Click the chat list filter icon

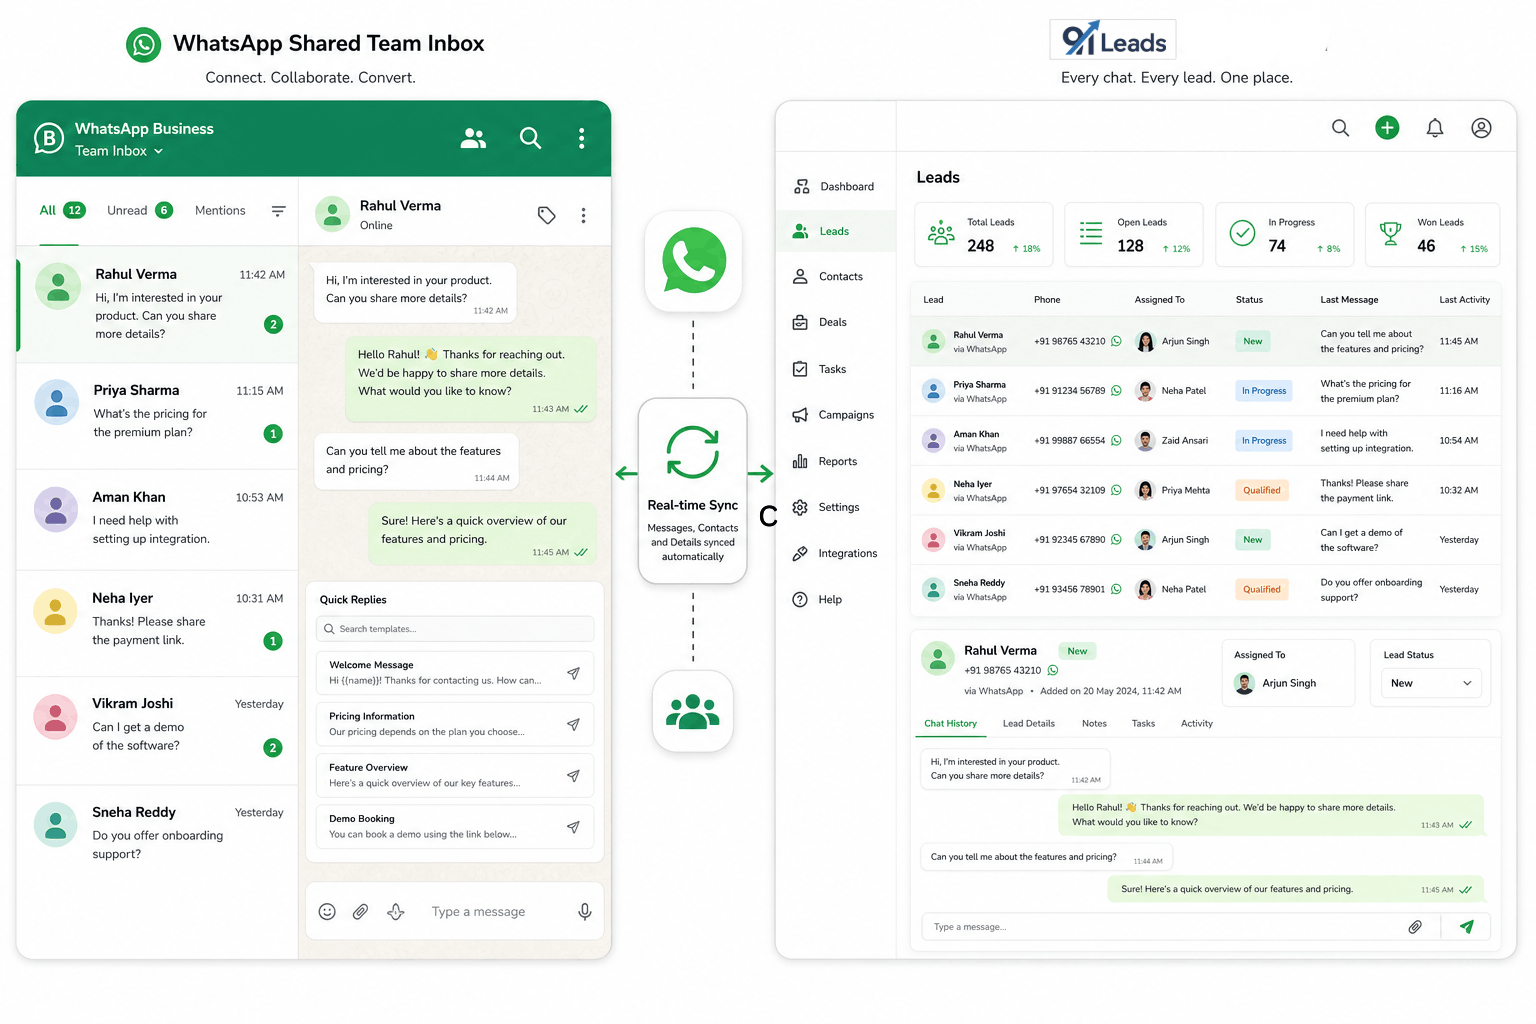[278, 210]
